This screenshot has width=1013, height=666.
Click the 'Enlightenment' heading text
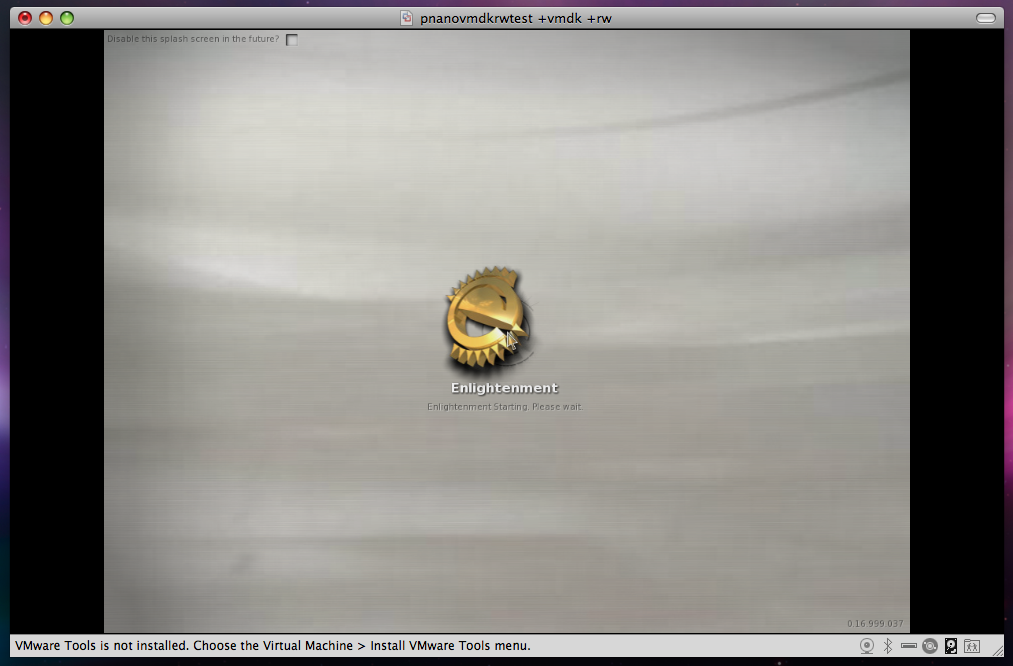(504, 388)
